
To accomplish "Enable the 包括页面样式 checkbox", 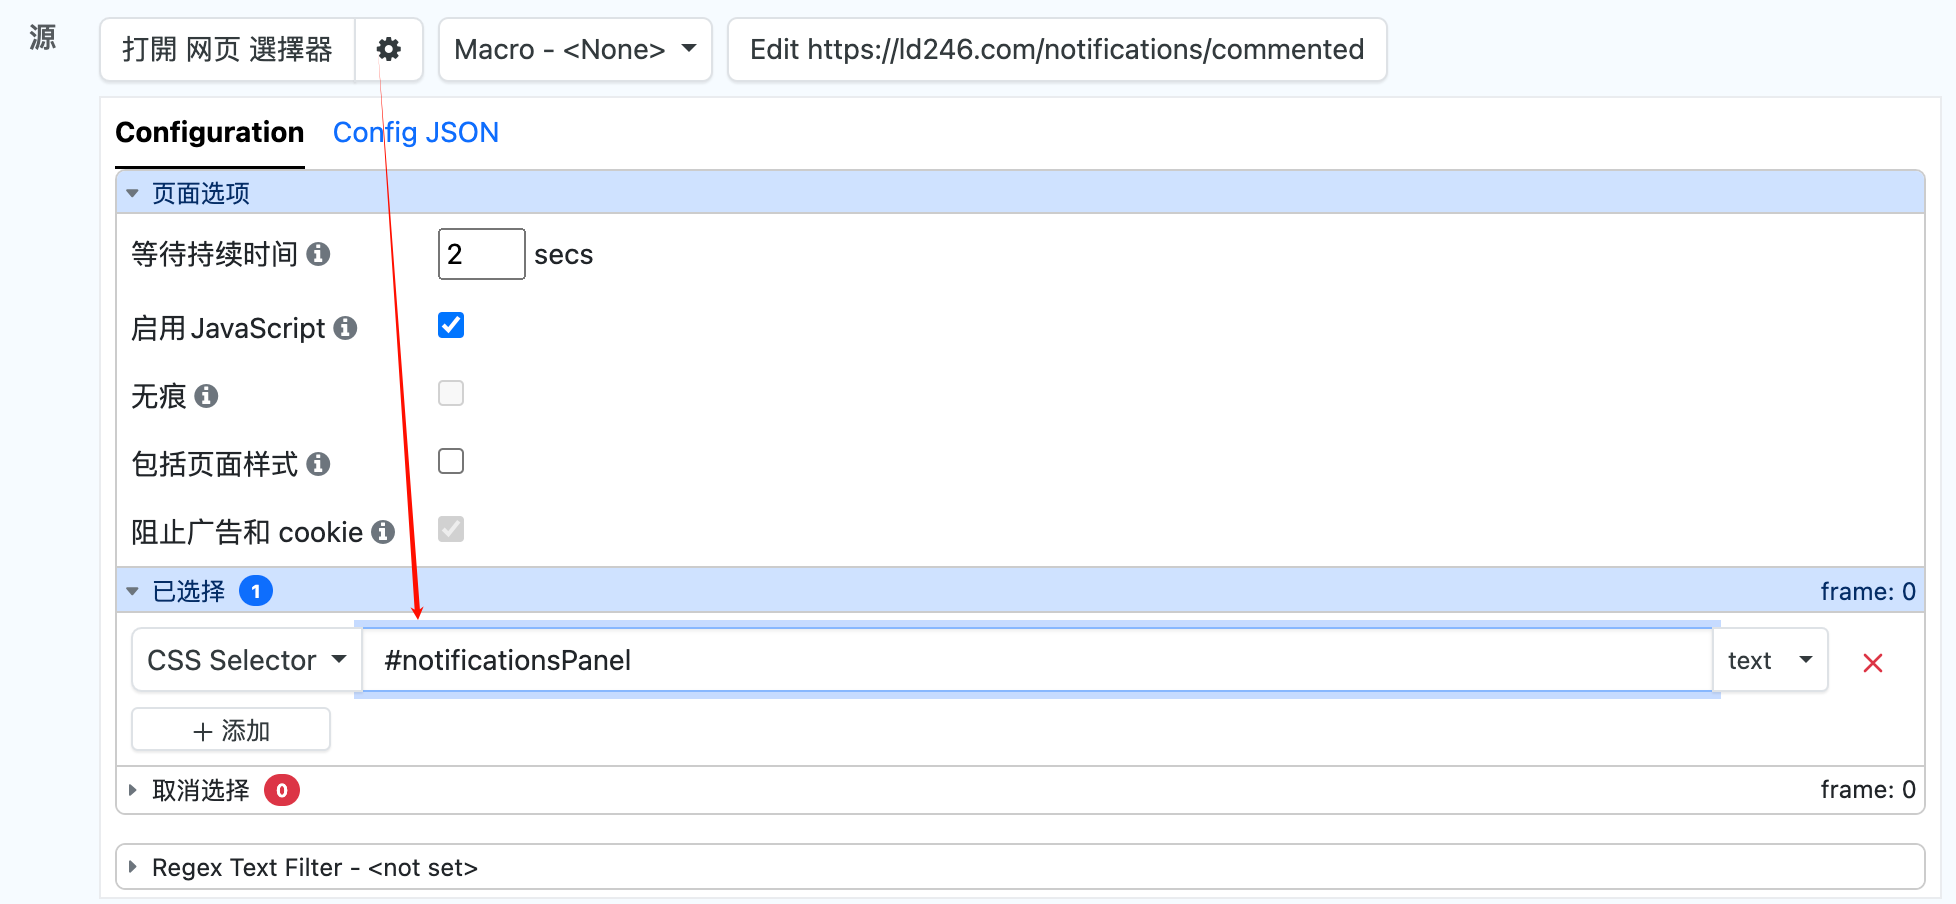I will [x=451, y=461].
